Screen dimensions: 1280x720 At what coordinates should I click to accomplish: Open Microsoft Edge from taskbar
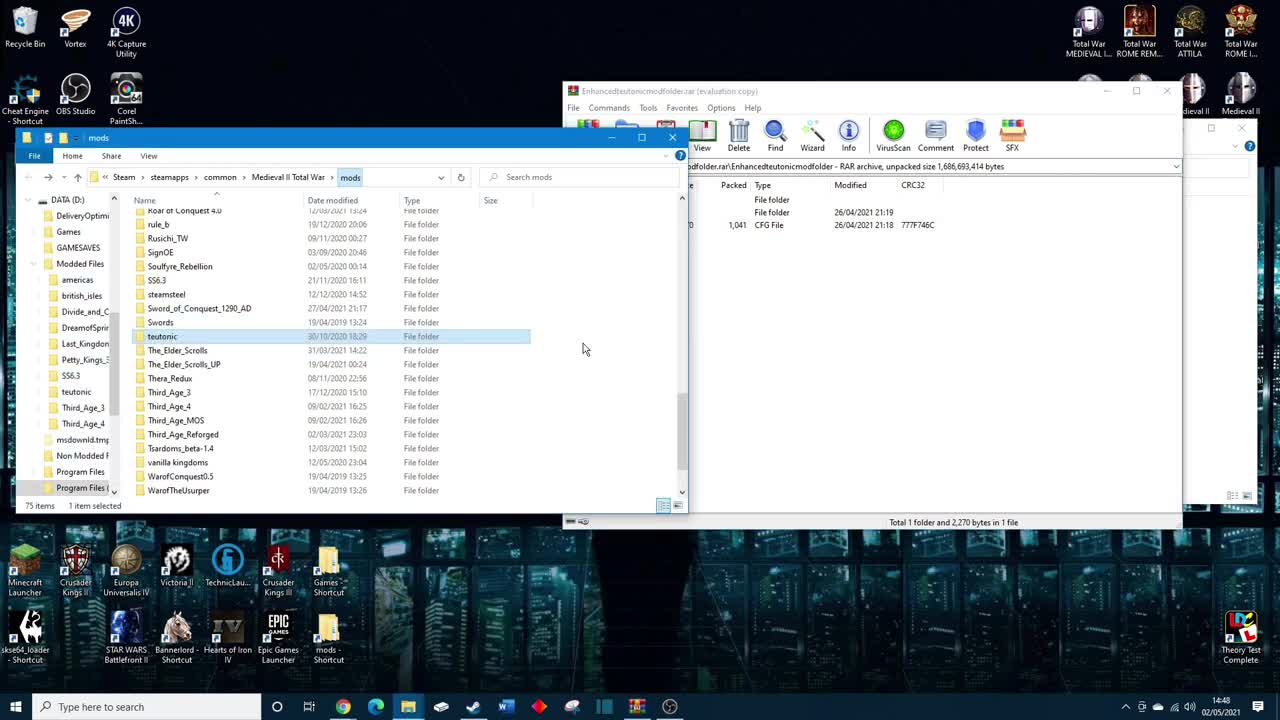(376, 707)
